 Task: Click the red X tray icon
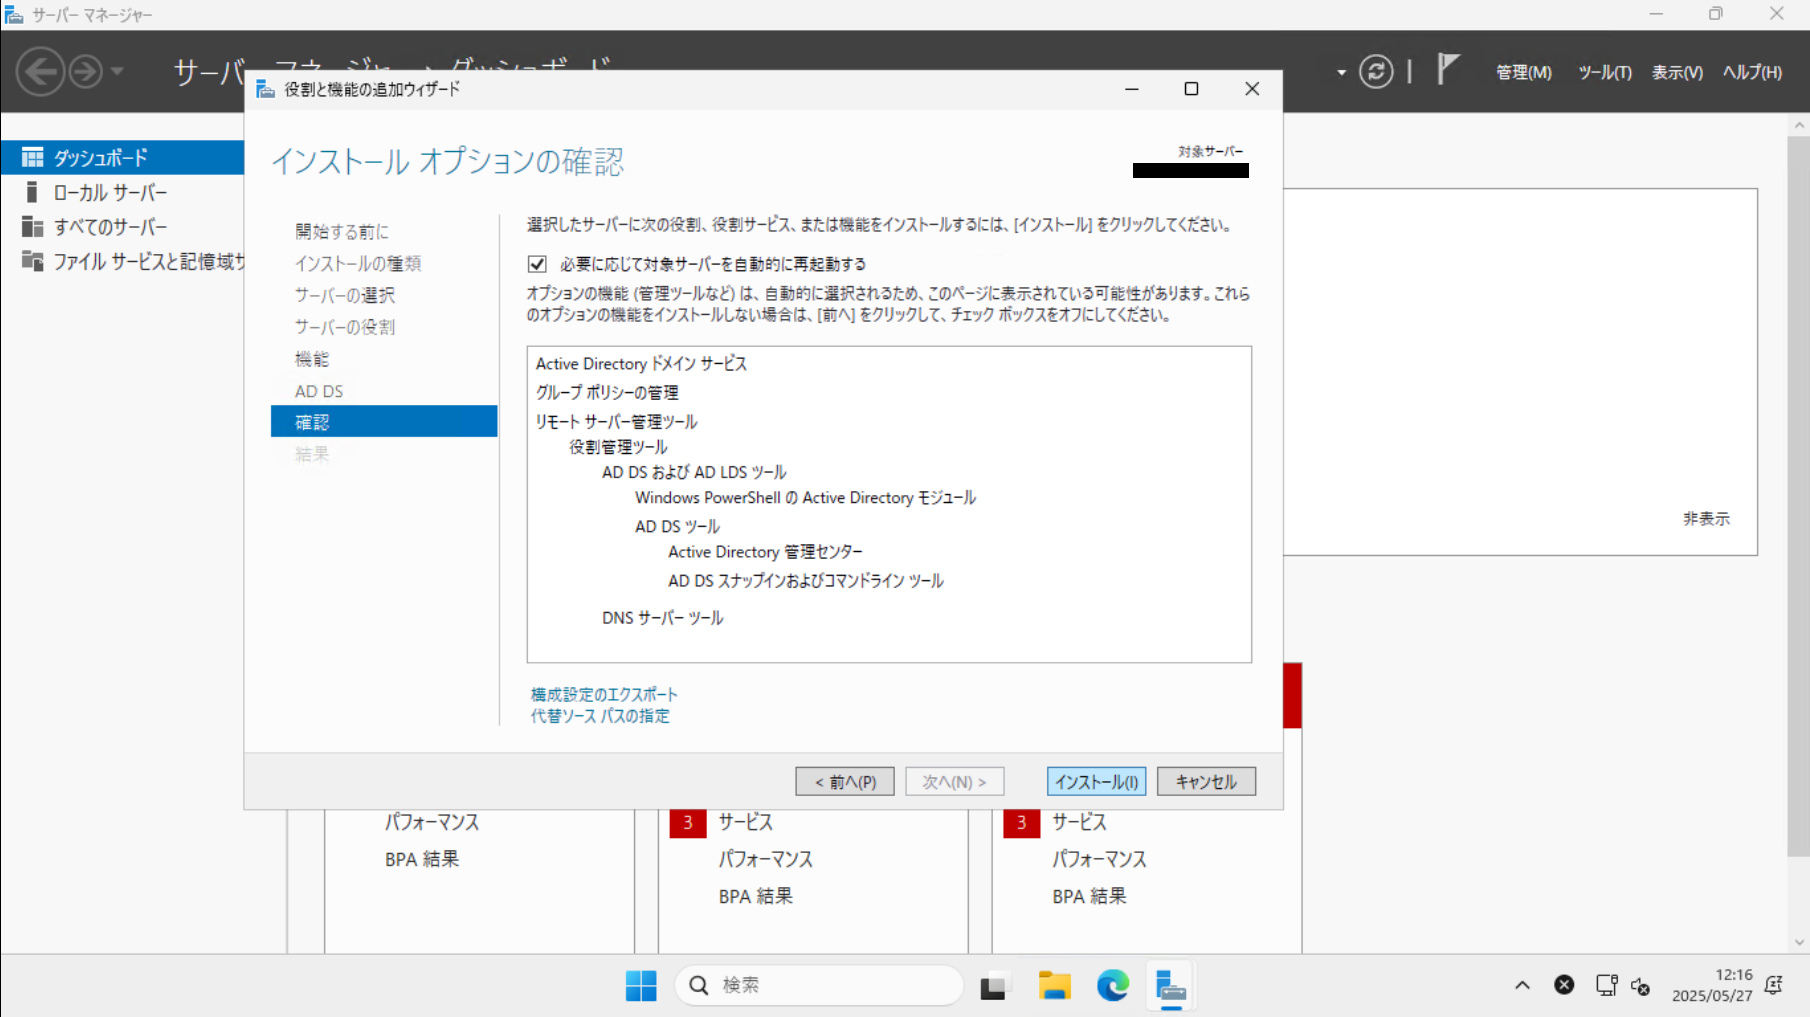pos(1564,985)
